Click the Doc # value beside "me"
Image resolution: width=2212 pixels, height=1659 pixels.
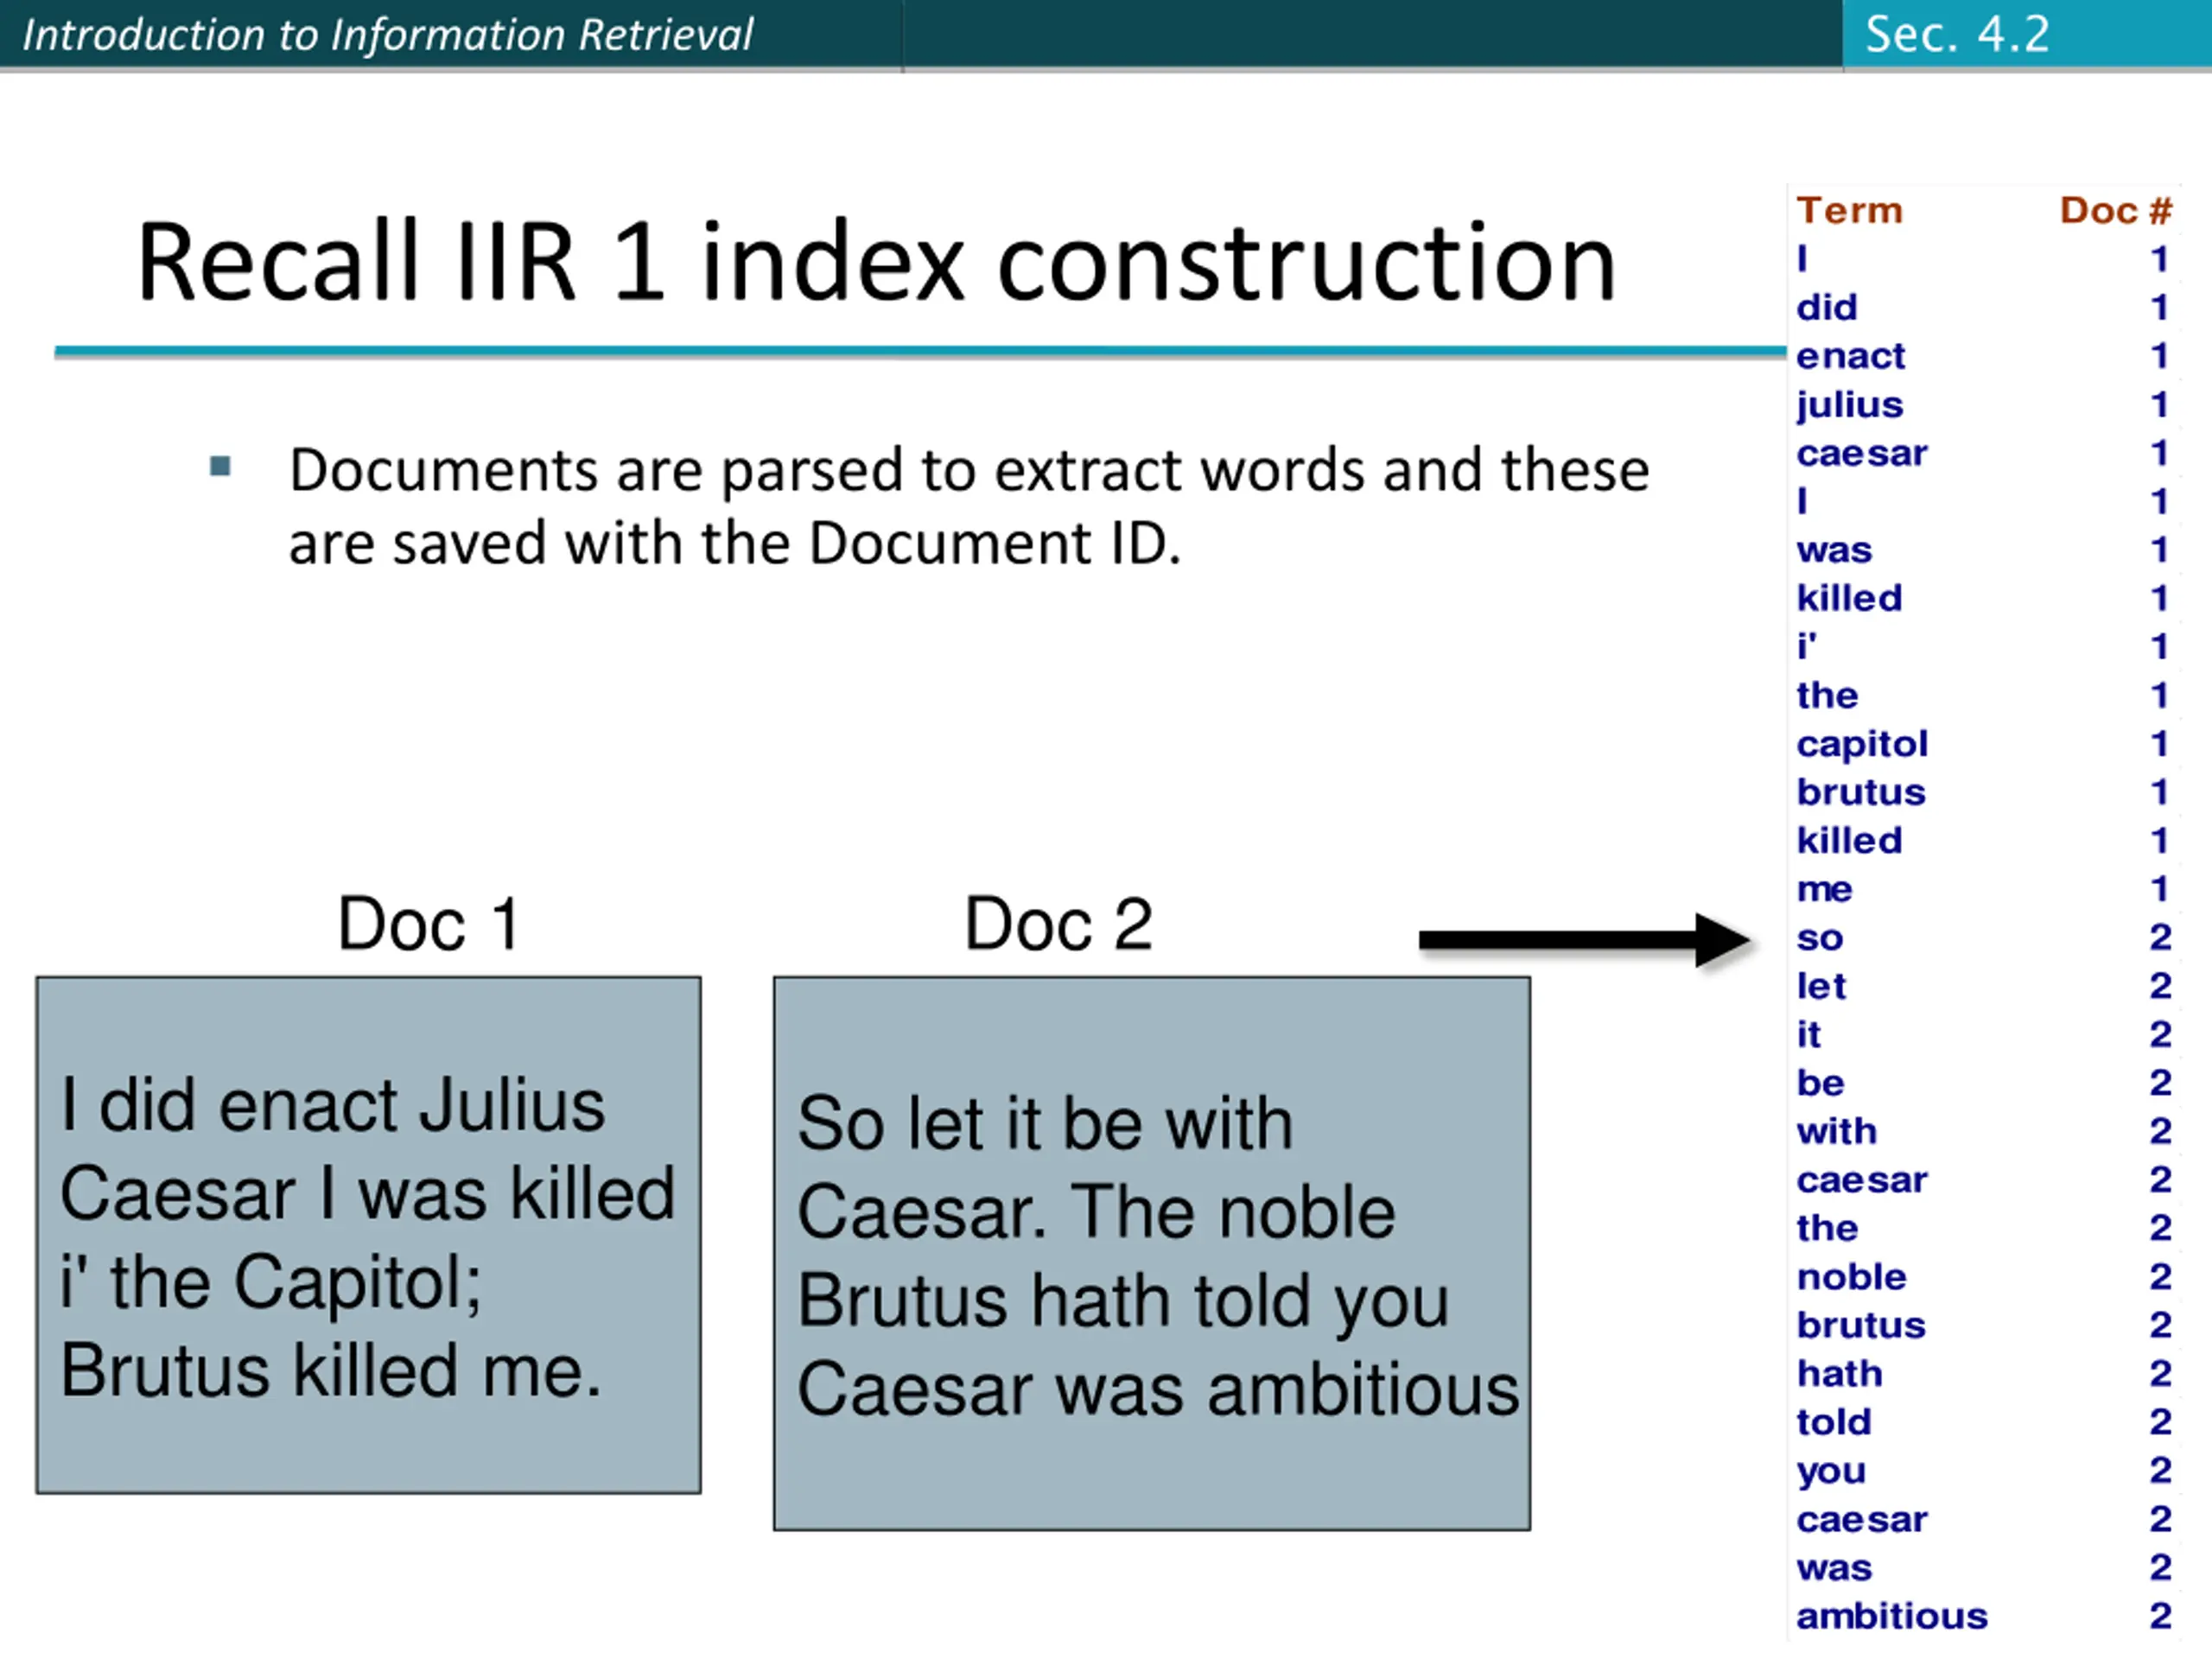(2160, 889)
